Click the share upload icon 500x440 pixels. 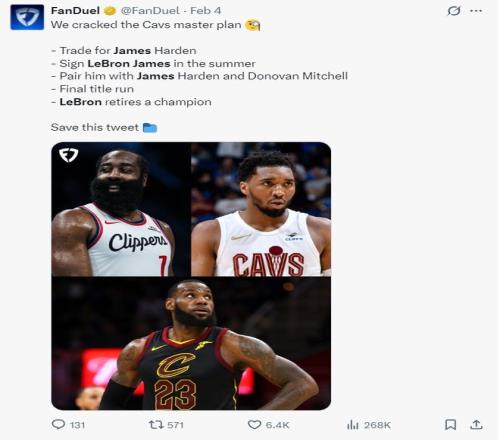[476, 424]
